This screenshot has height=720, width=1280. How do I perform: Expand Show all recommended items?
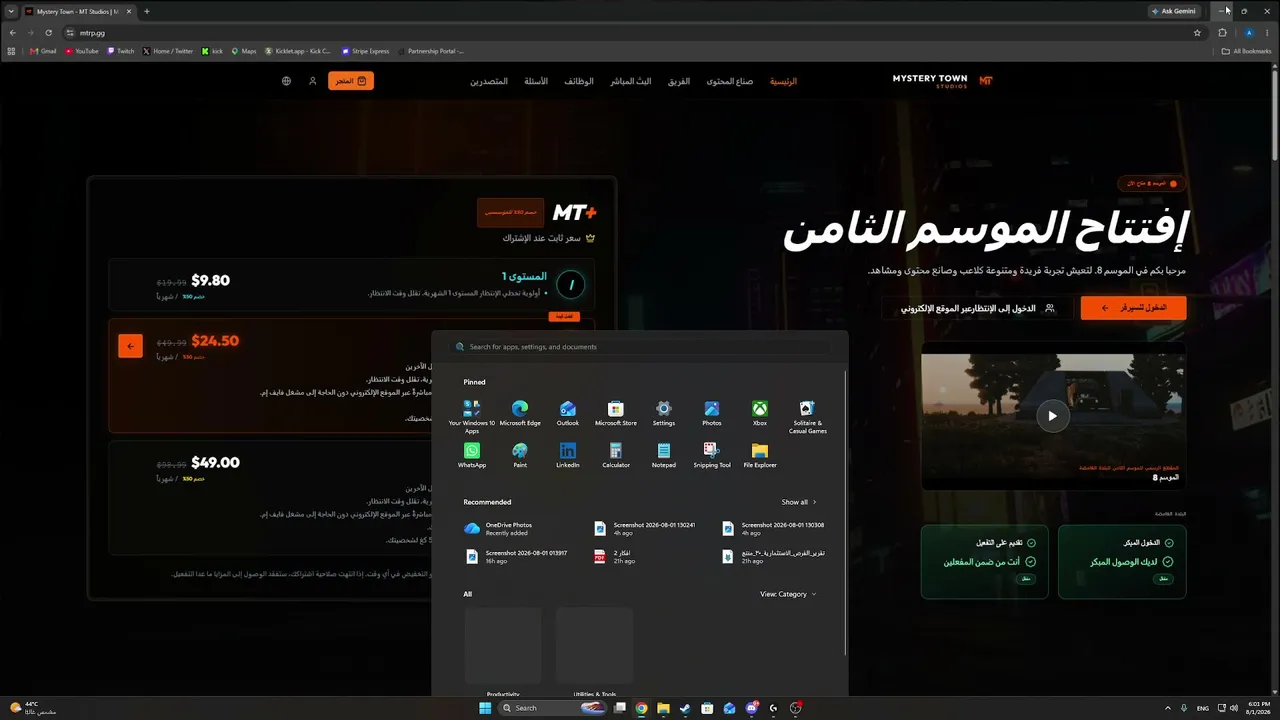(x=799, y=502)
